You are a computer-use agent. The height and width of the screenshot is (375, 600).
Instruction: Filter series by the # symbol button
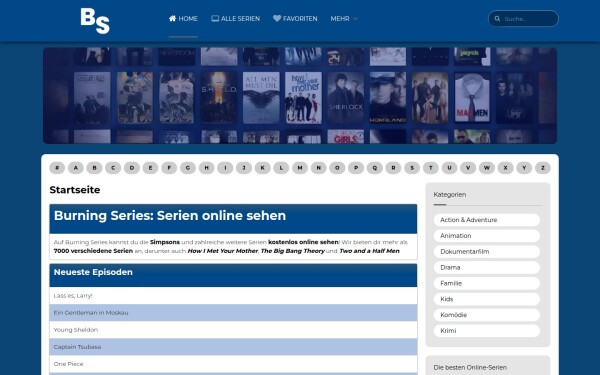point(57,168)
